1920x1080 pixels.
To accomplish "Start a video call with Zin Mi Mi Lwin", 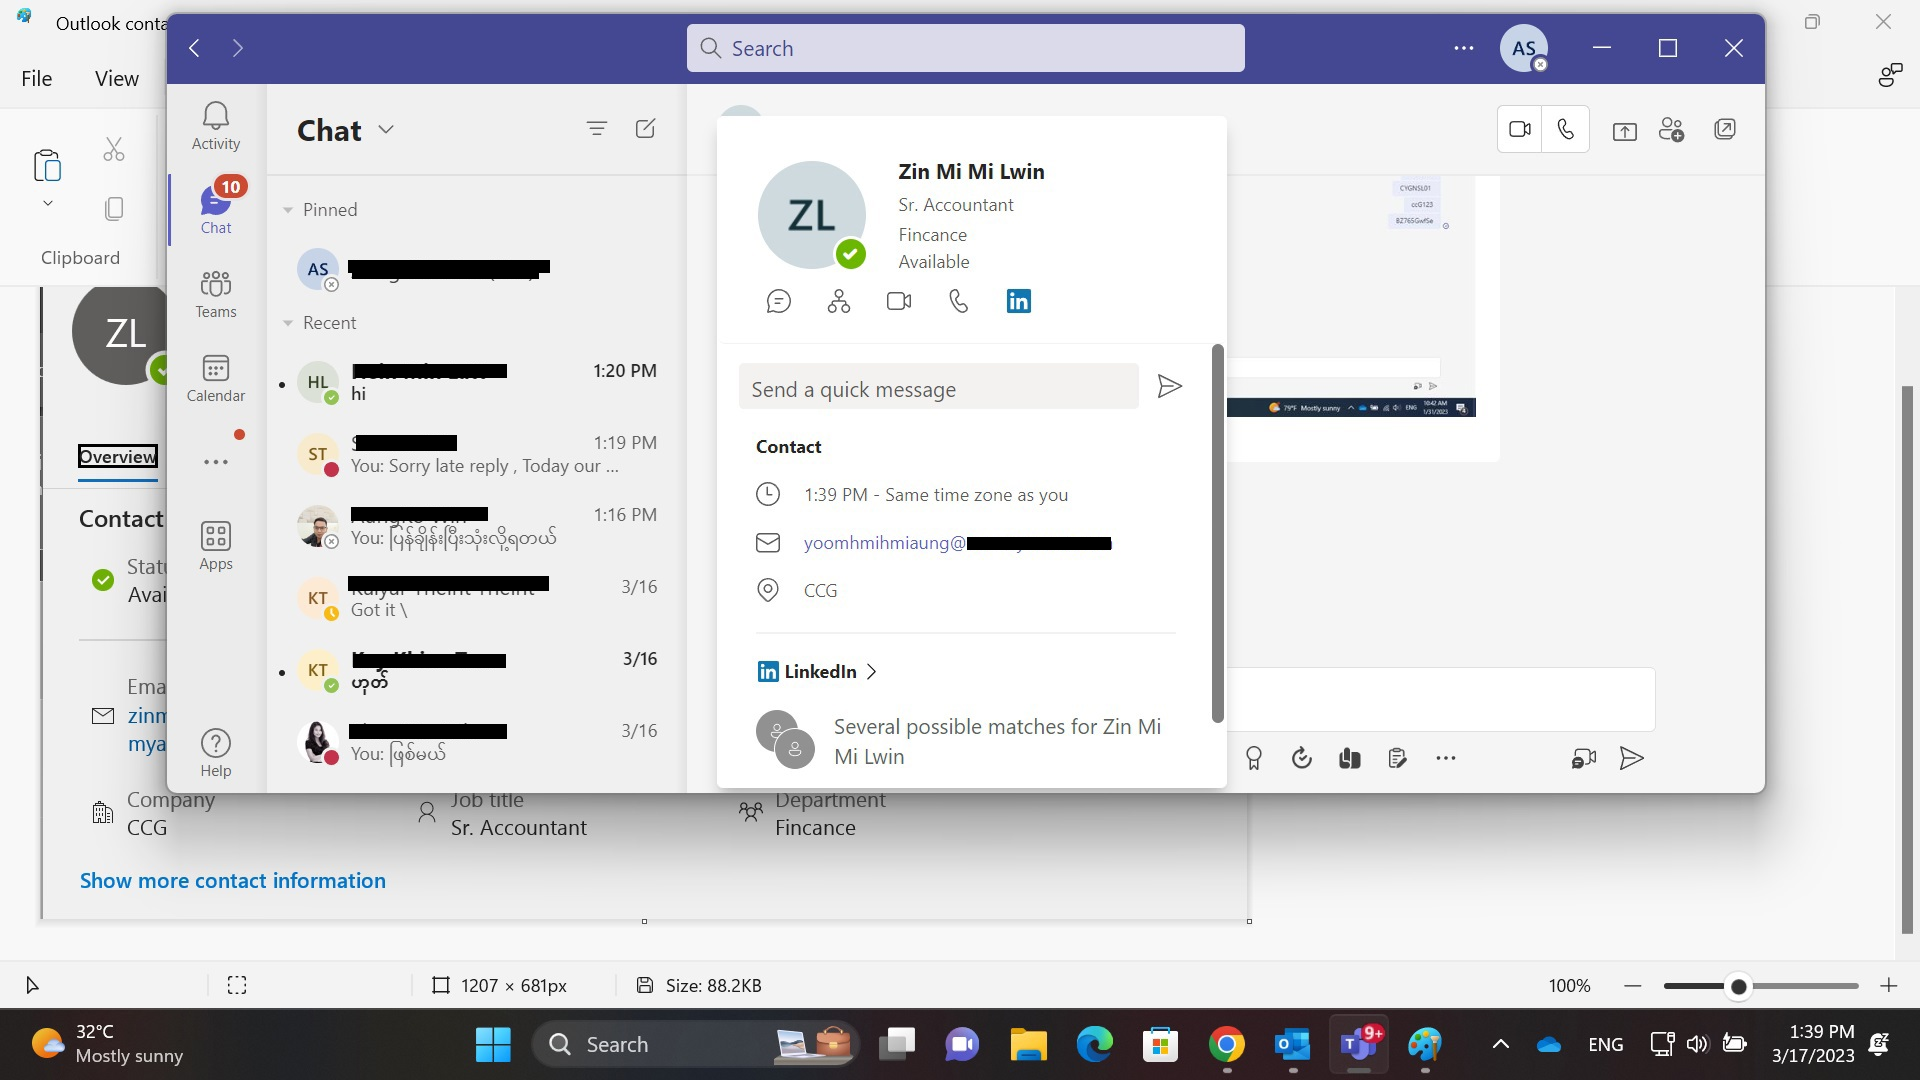I will [x=898, y=300].
